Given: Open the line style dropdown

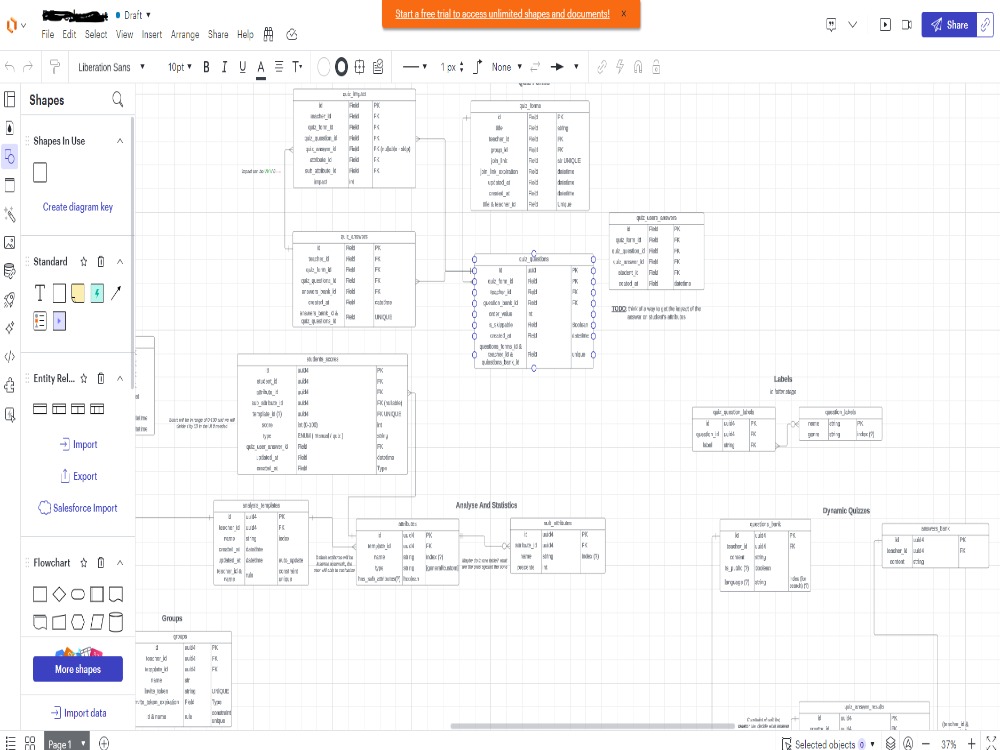Looking at the screenshot, I should (415, 66).
